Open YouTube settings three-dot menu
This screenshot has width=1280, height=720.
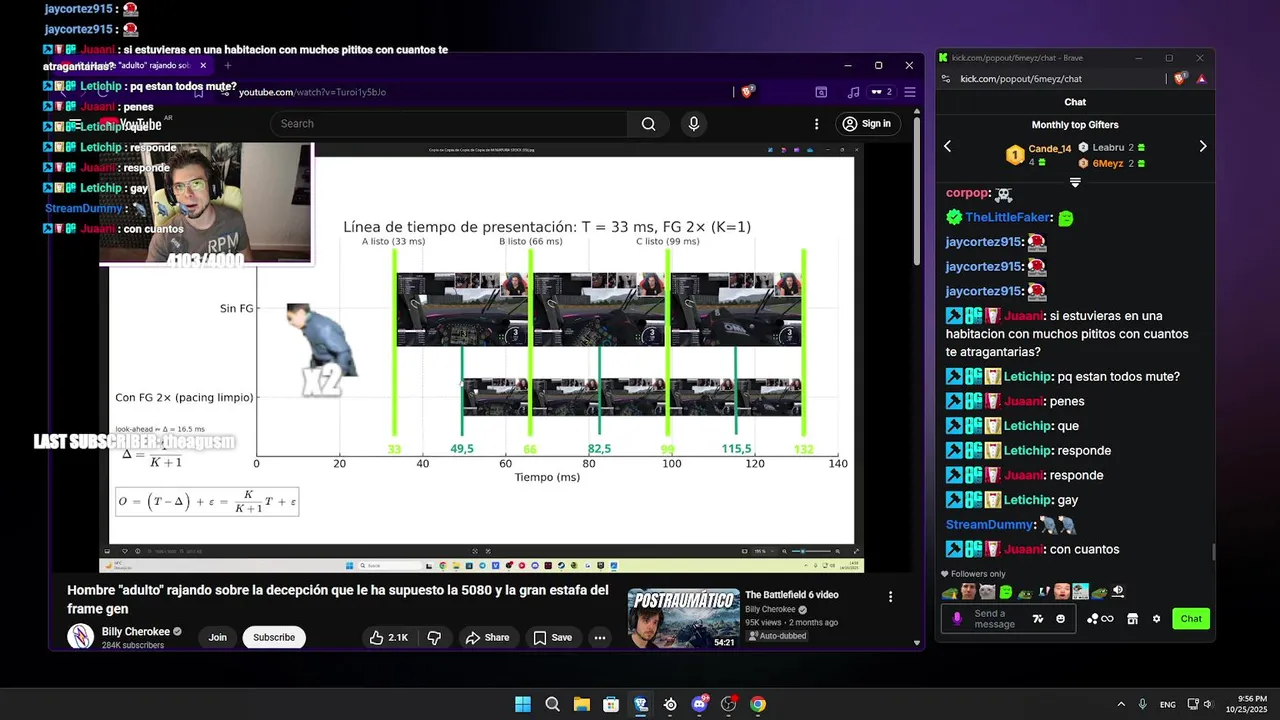coord(817,124)
